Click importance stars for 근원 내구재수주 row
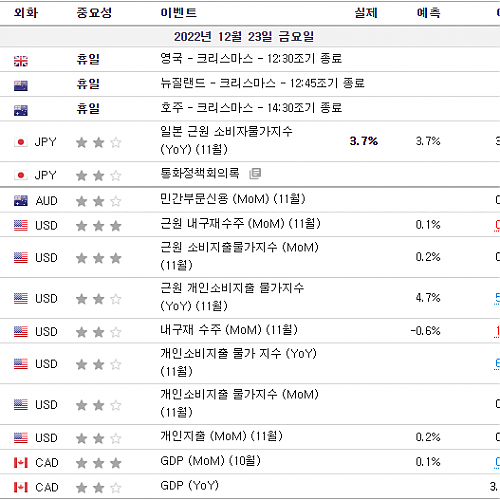The width and height of the screenshot is (500, 500). (x=98, y=226)
